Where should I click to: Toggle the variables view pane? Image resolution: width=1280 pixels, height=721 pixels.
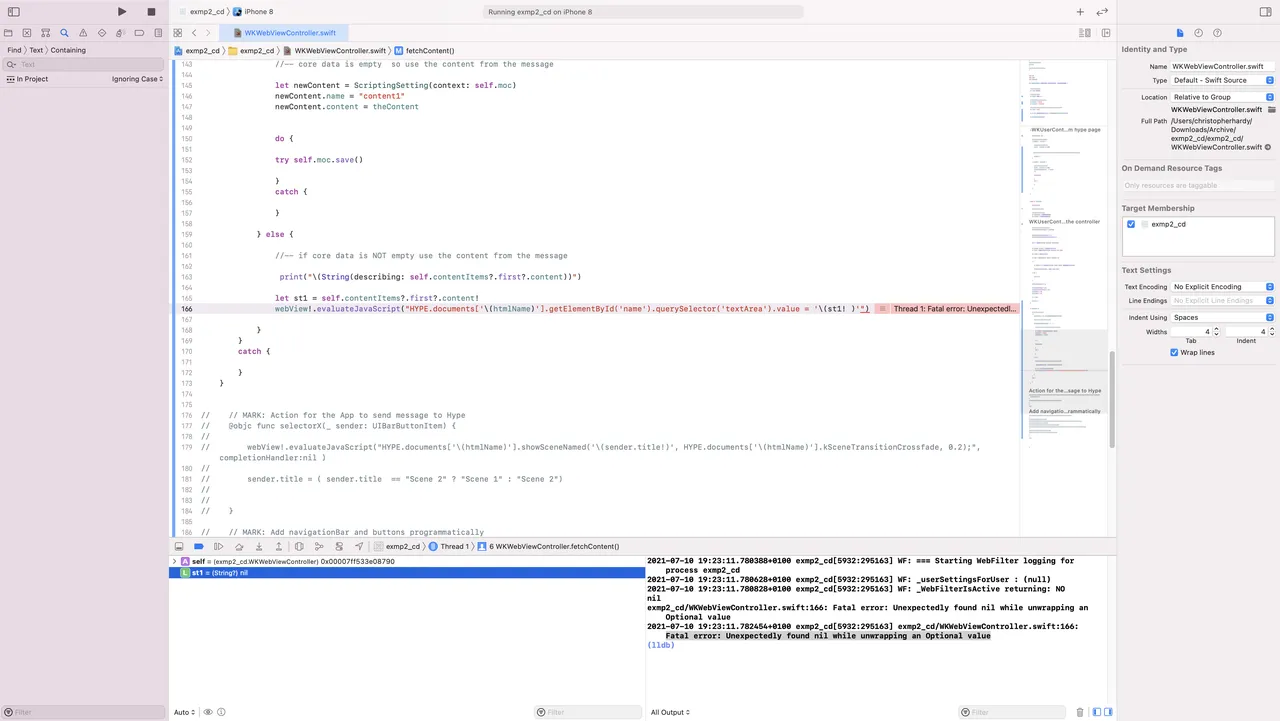[x=1097, y=712]
